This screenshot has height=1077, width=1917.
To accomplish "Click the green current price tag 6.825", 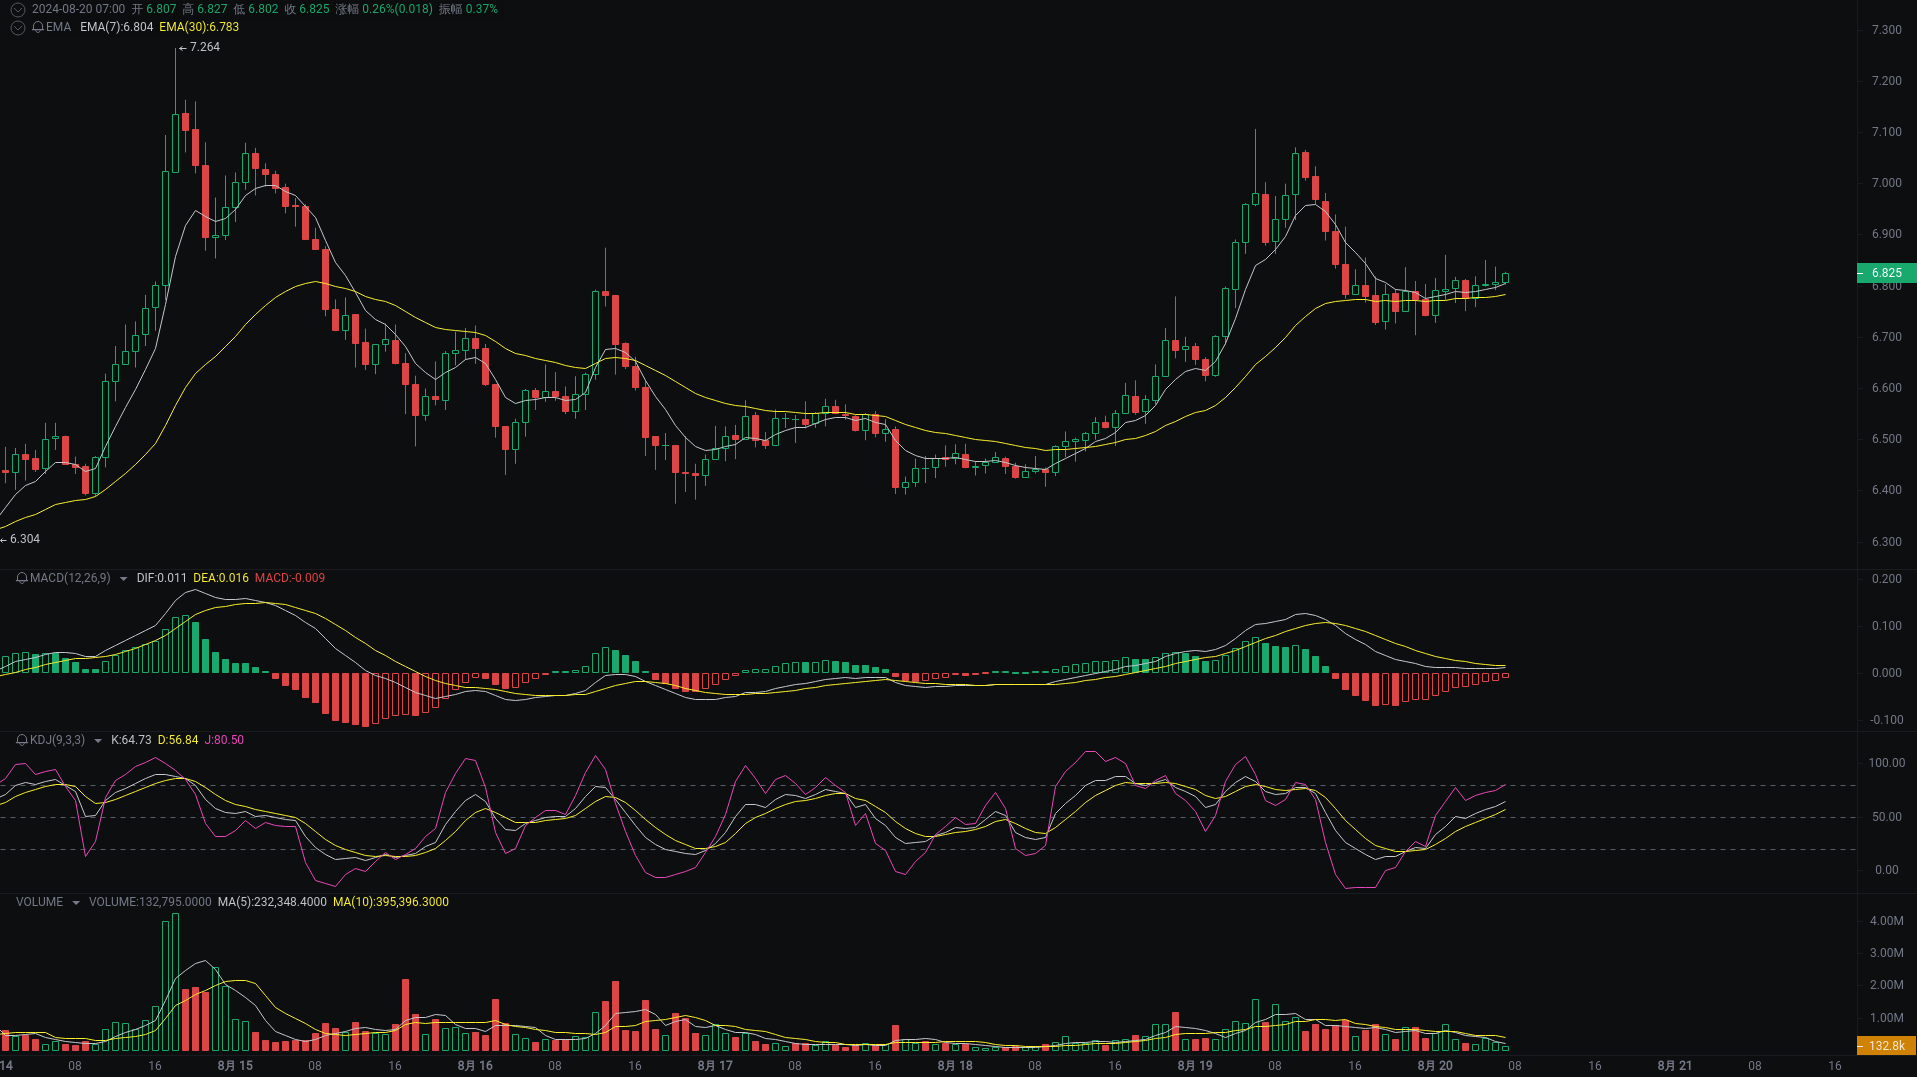I will click(x=1886, y=273).
